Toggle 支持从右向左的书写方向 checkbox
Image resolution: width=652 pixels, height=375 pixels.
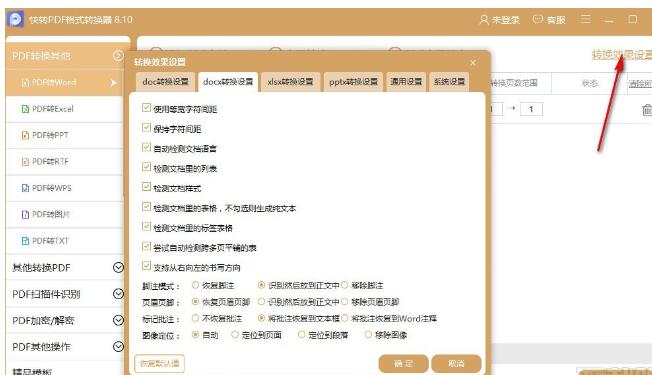(x=146, y=266)
